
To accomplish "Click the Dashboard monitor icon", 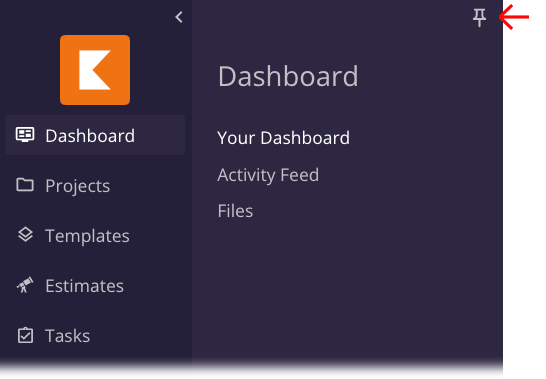I will pyautogui.click(x=25, y=135).
